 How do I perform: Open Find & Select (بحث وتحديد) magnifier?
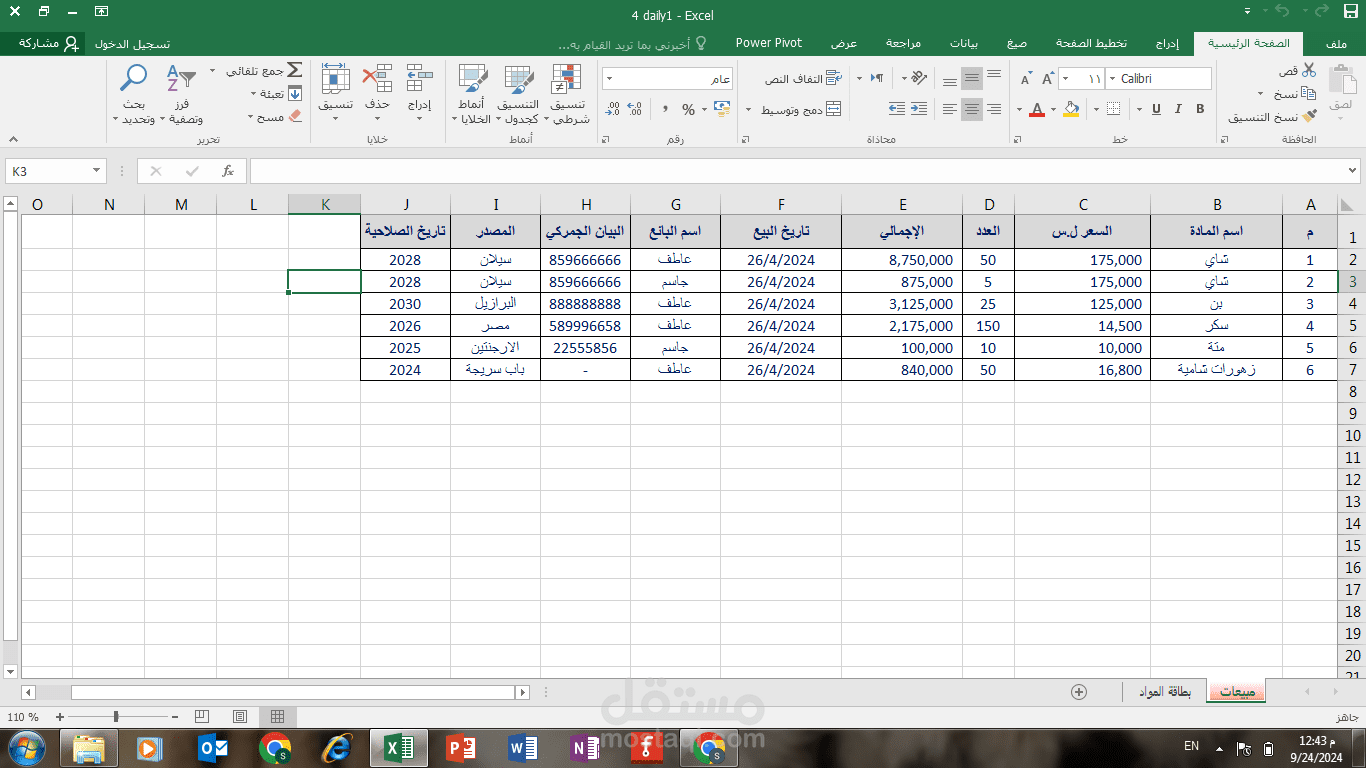pos(134,95)
